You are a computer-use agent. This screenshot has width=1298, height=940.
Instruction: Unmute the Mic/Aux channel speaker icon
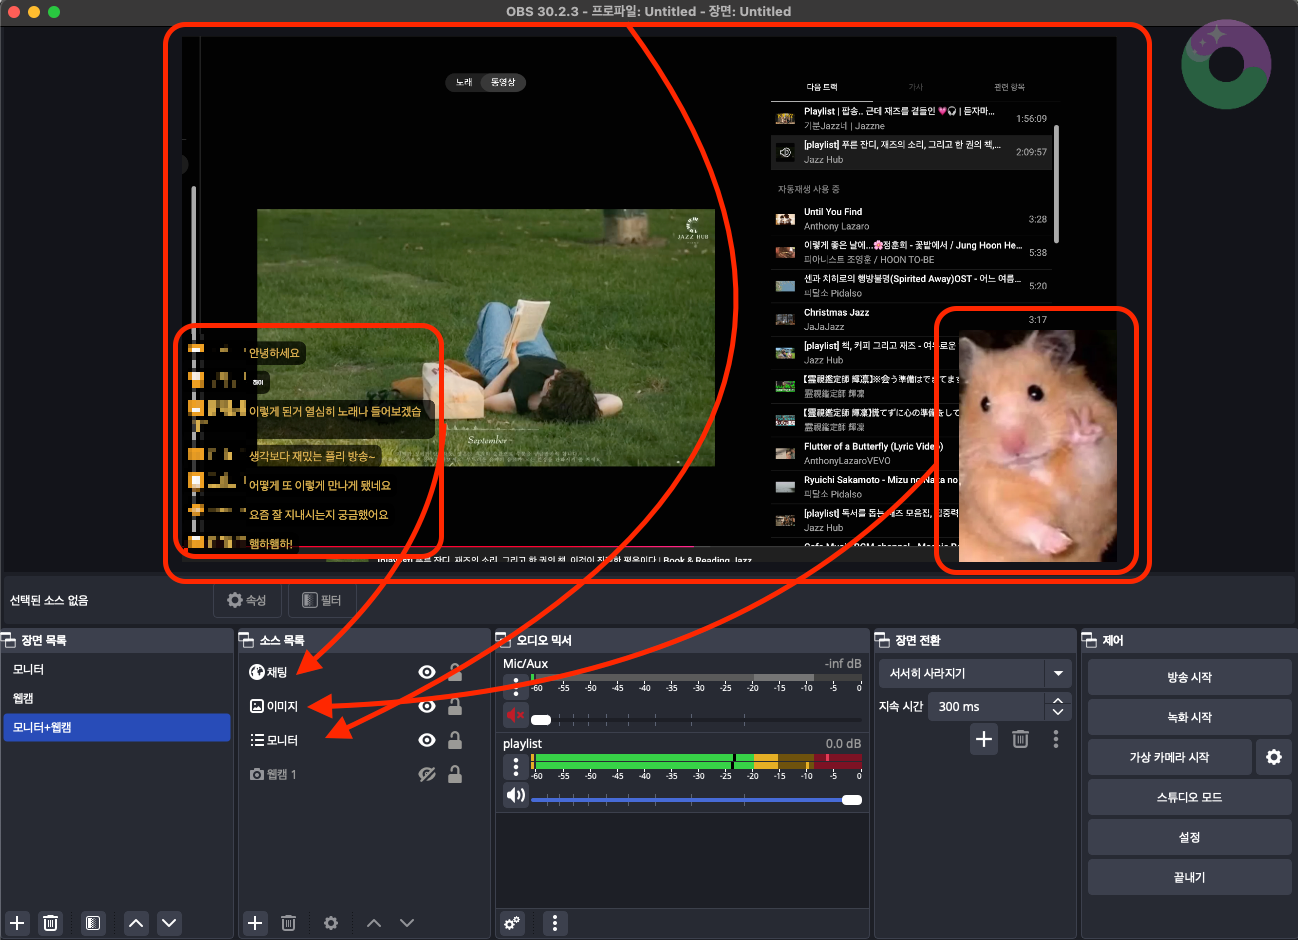pos(516,715)
